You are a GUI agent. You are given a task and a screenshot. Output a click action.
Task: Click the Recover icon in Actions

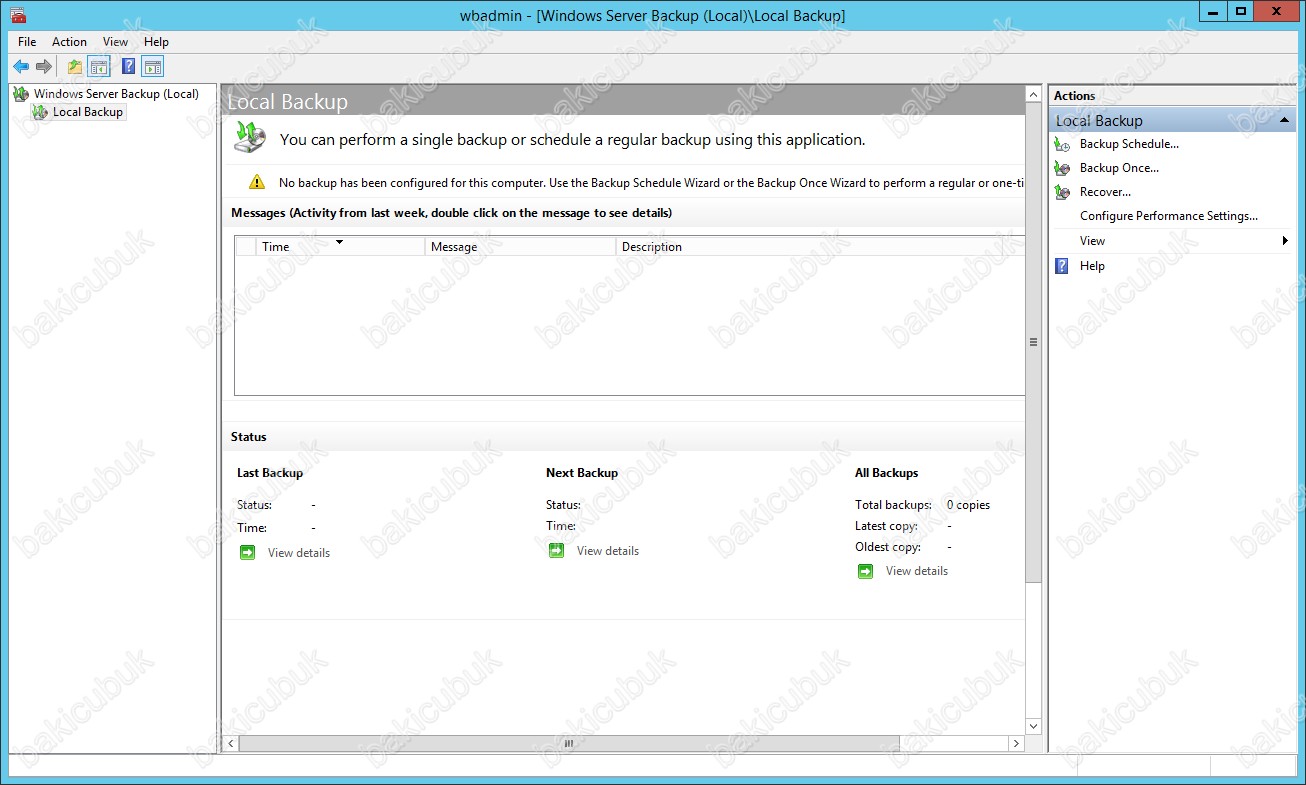(x=1063, y=192)
